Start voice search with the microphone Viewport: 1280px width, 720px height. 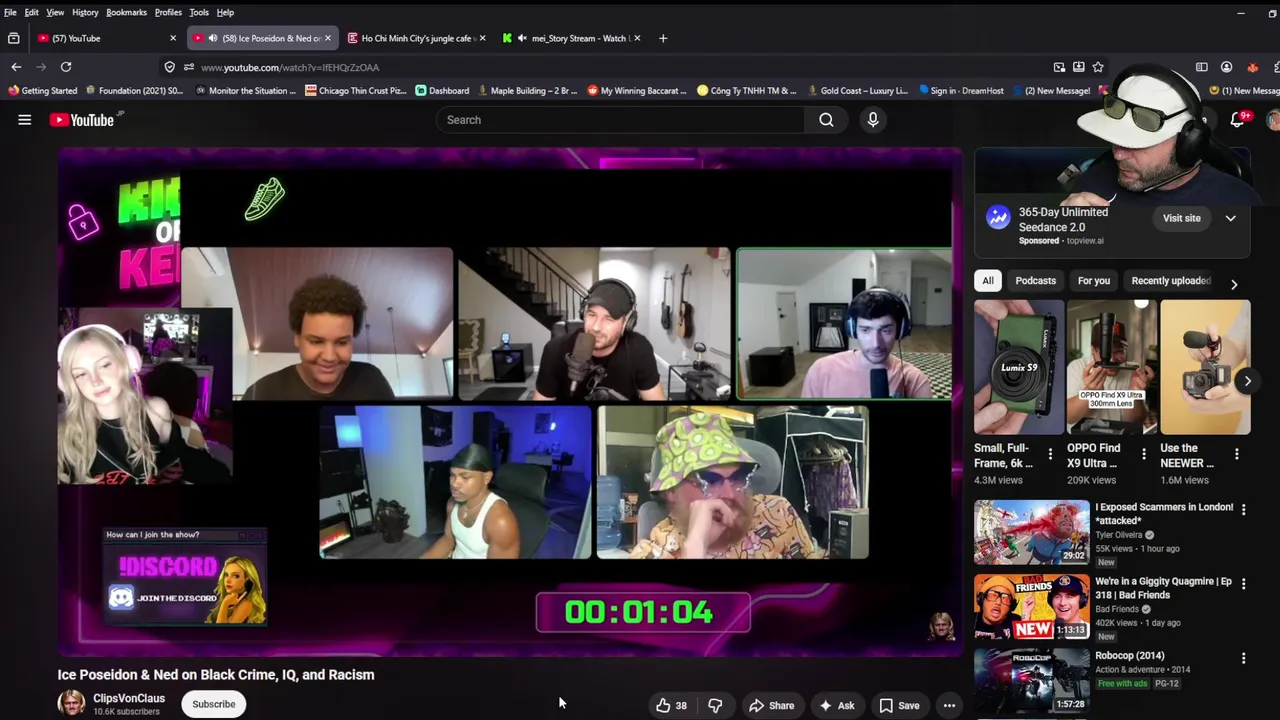click(x=873, y=120)
